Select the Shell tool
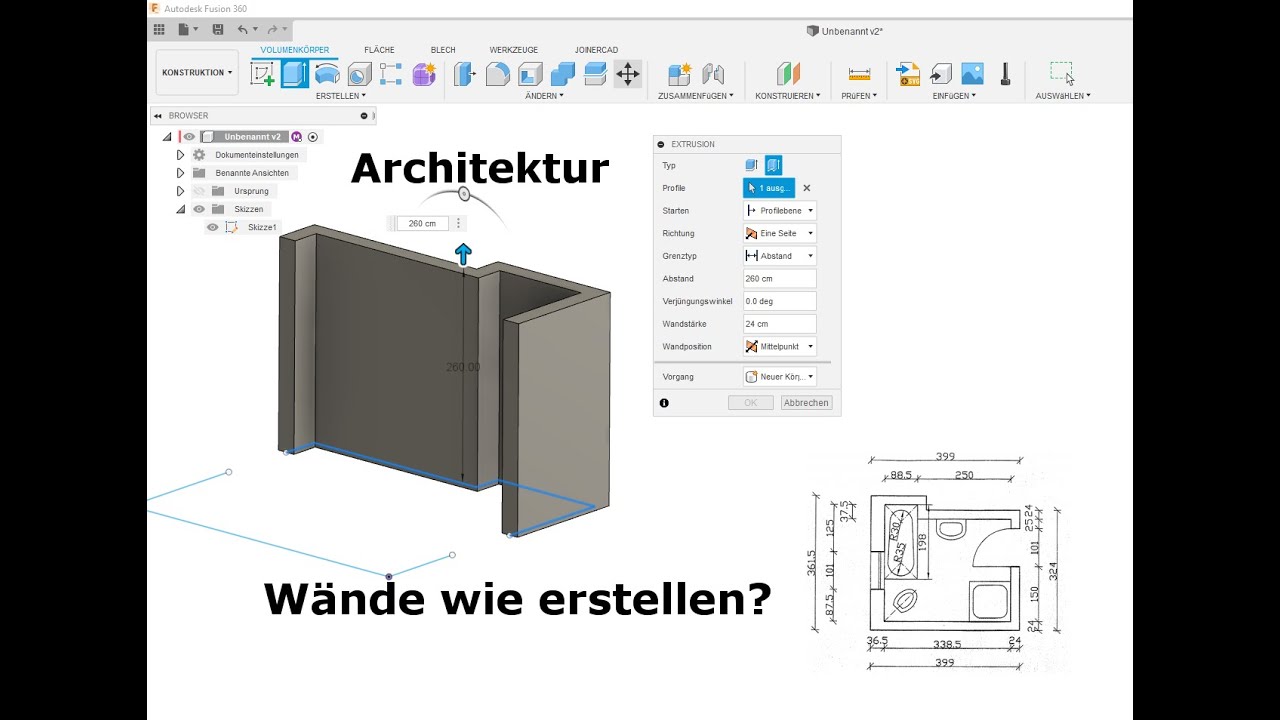The width and height of the screenshot is (1280, 720). [530, 74]
